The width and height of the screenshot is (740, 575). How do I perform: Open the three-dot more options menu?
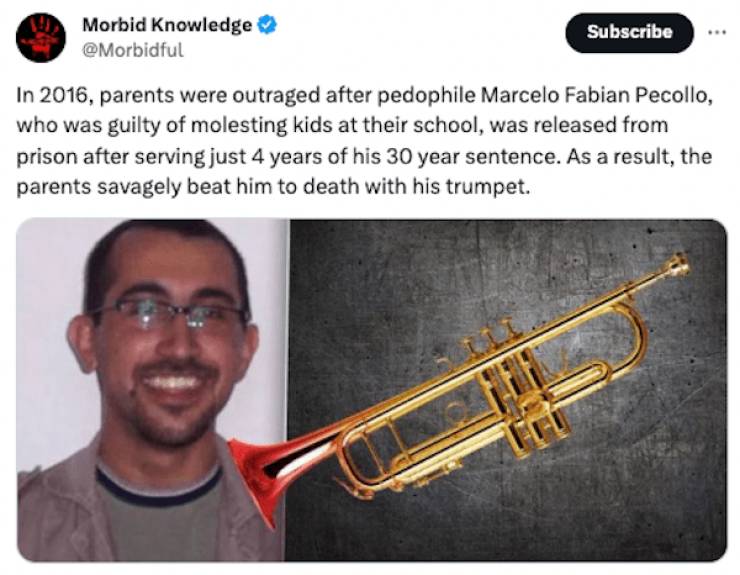717,33
